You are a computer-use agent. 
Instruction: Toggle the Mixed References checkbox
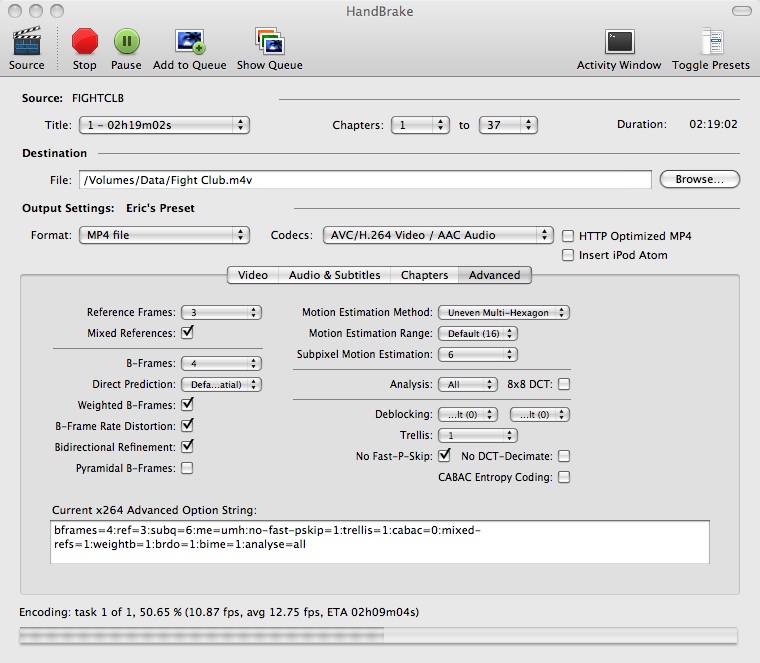(x=187, y=333)
